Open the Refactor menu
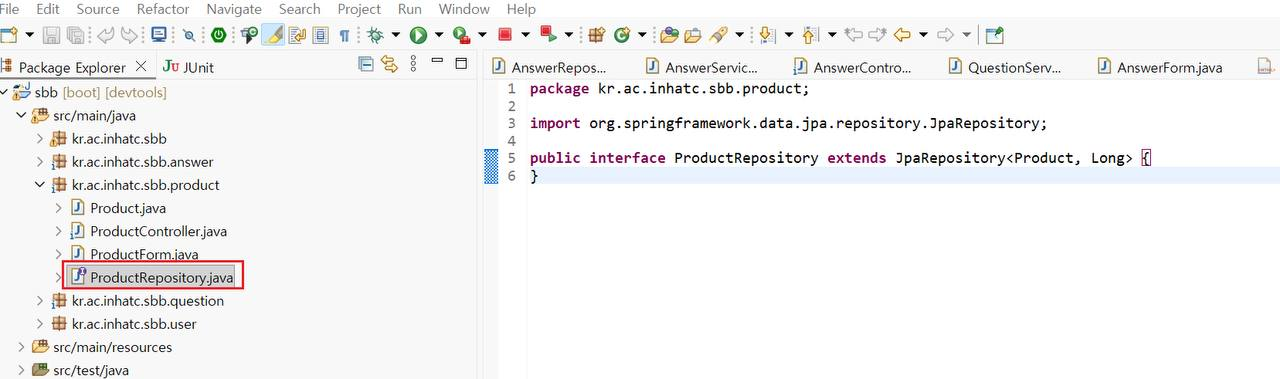Screen dimensions: 1280x379 [x=162, y=9]
